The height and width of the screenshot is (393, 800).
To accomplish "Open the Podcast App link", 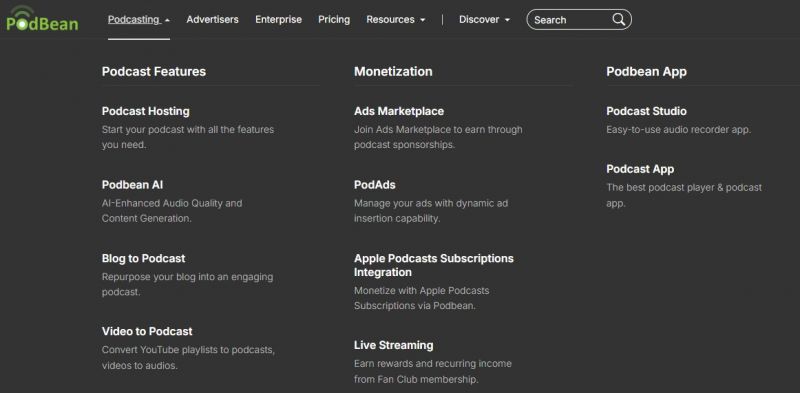I will pyautogui.click(x=640, y=169).
